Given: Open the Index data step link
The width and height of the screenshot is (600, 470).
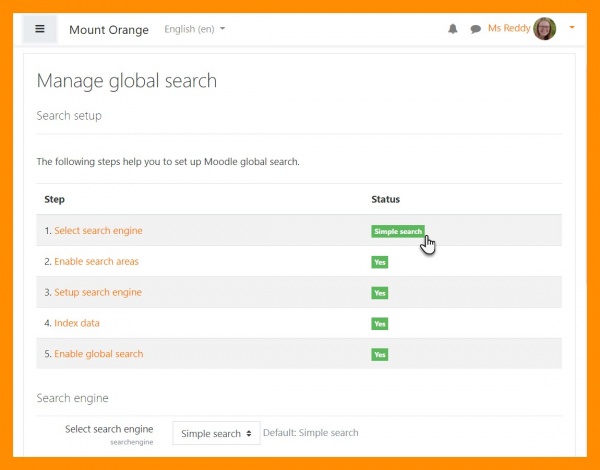Looking at the screenshot, I should point(77,323).
